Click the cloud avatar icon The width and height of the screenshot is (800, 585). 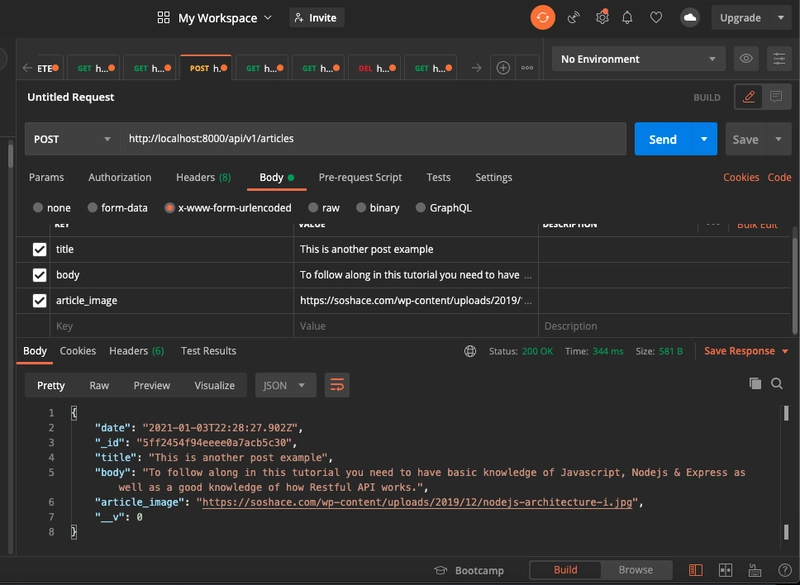pos(690,18)
